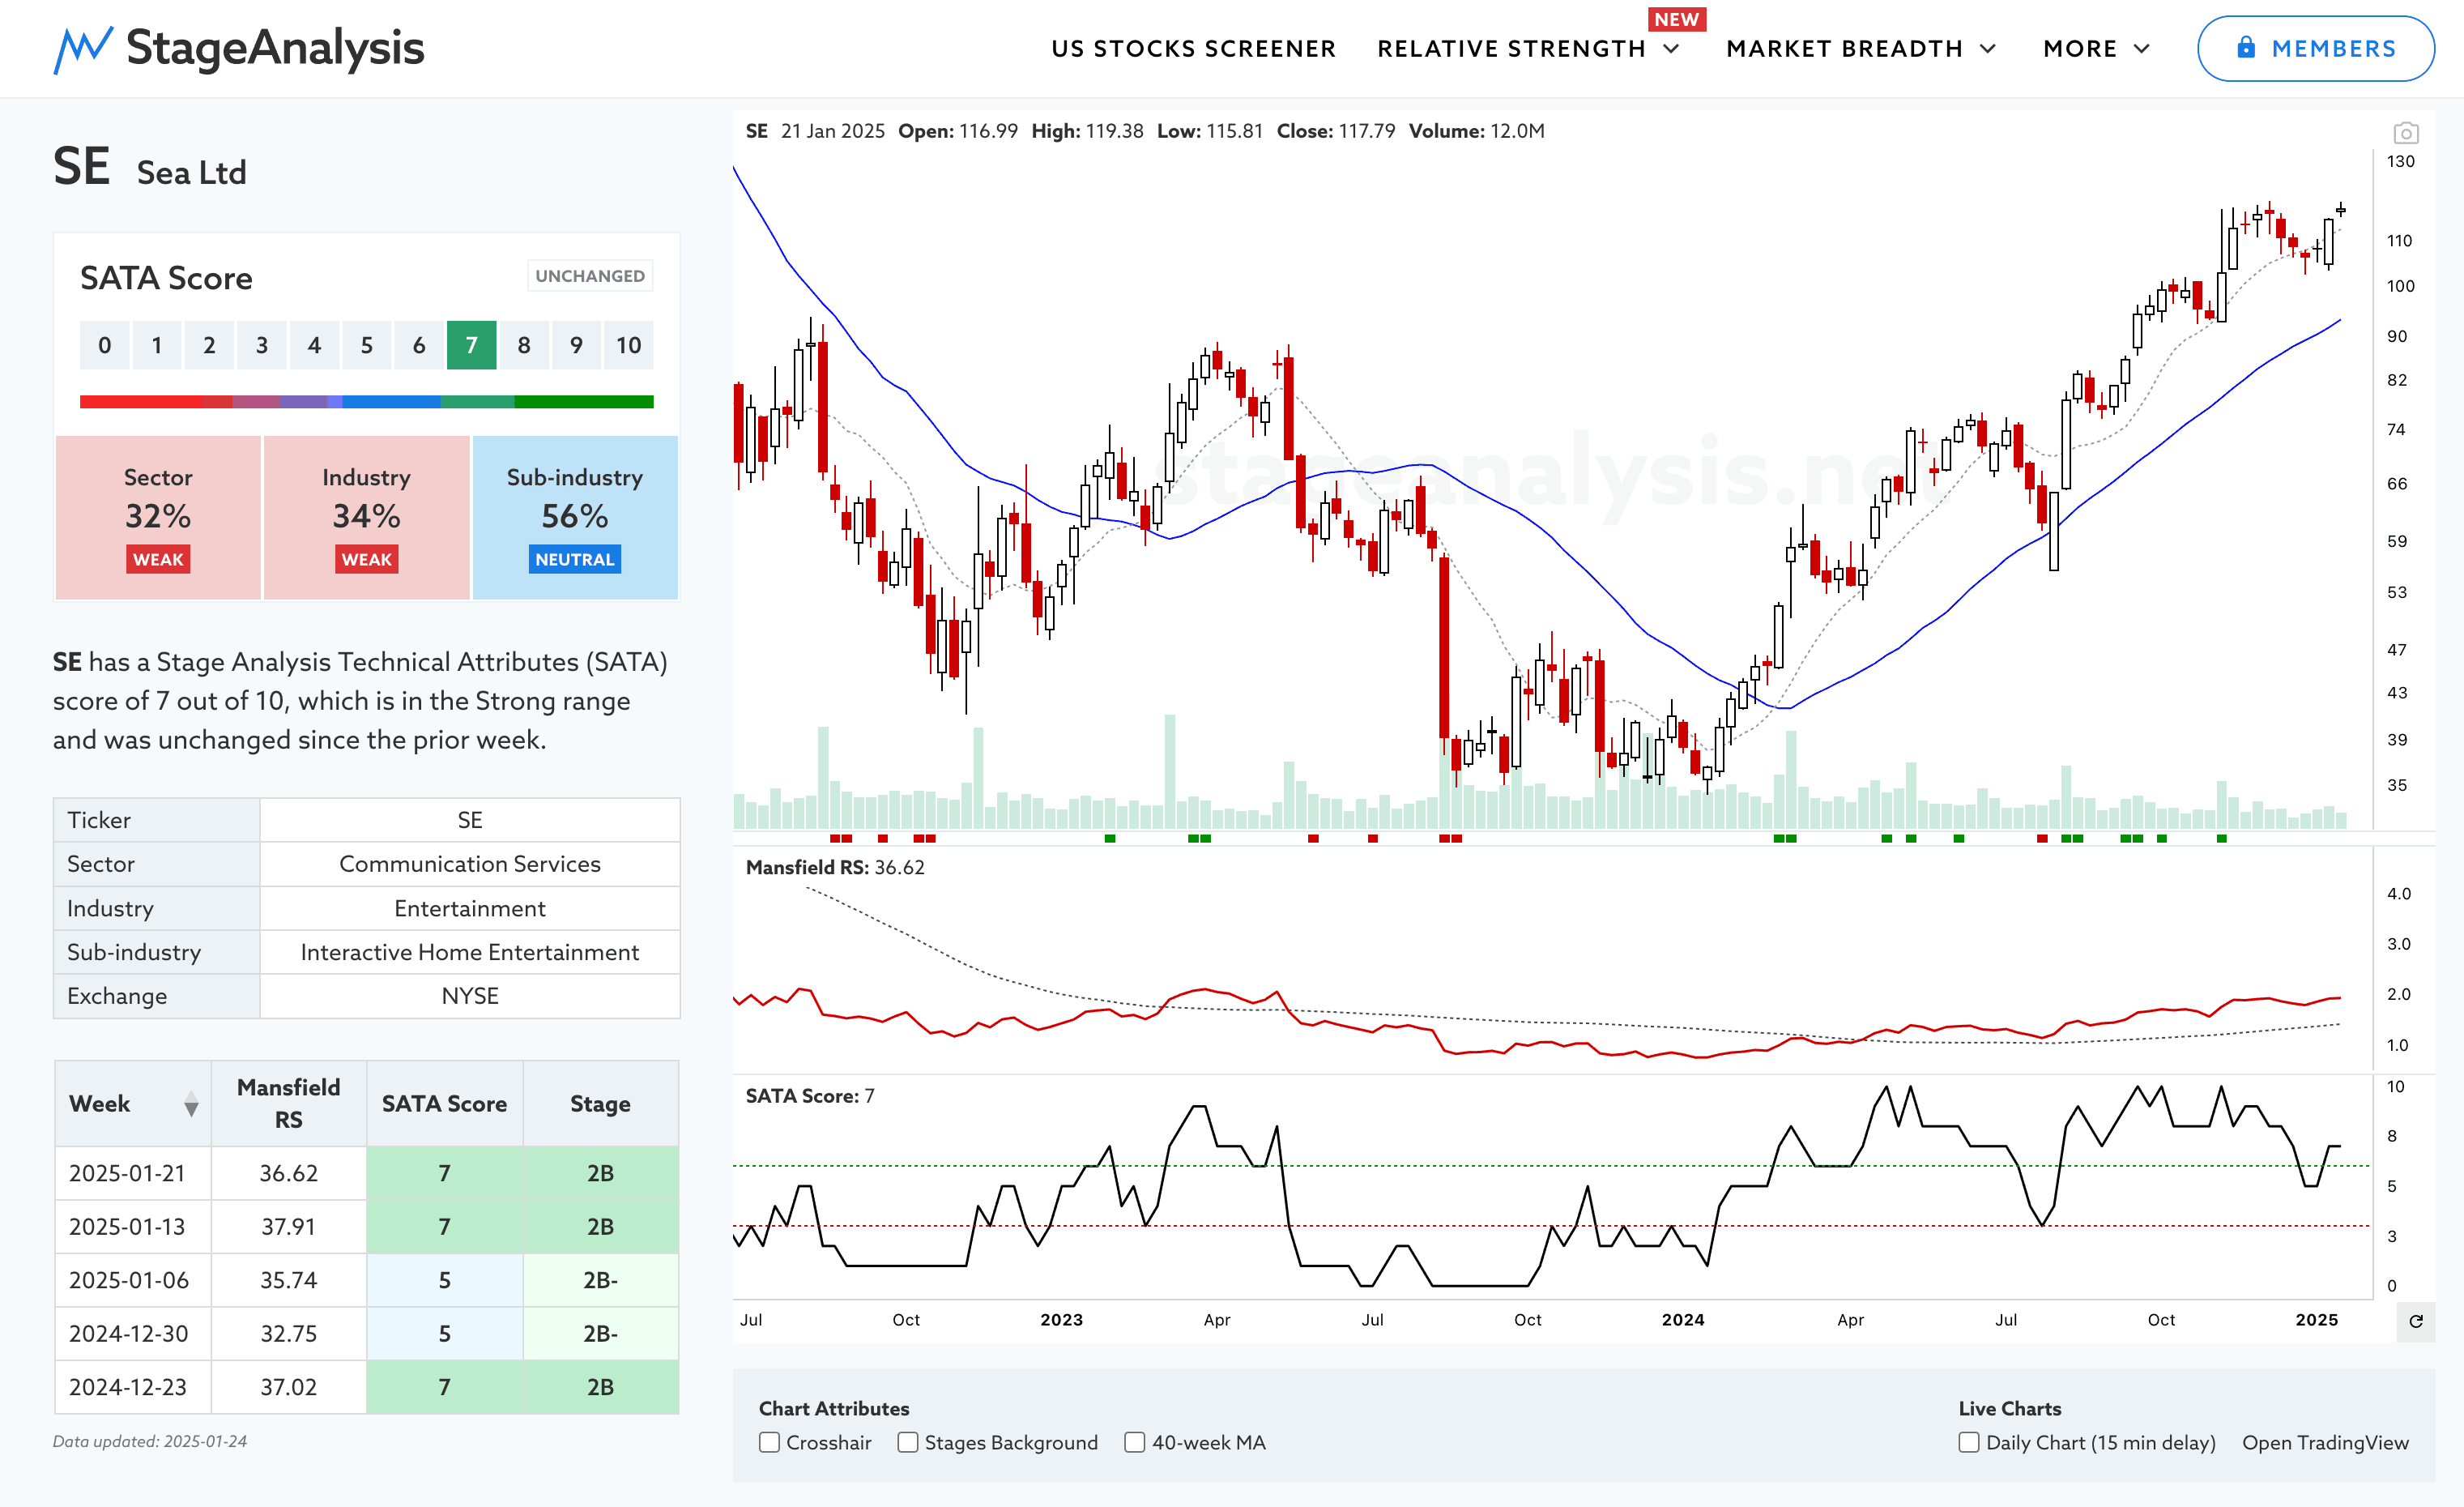Screen dimensions: 2464x1507
Task: Select SATA score box 7
Action: [x=471, y=345]
